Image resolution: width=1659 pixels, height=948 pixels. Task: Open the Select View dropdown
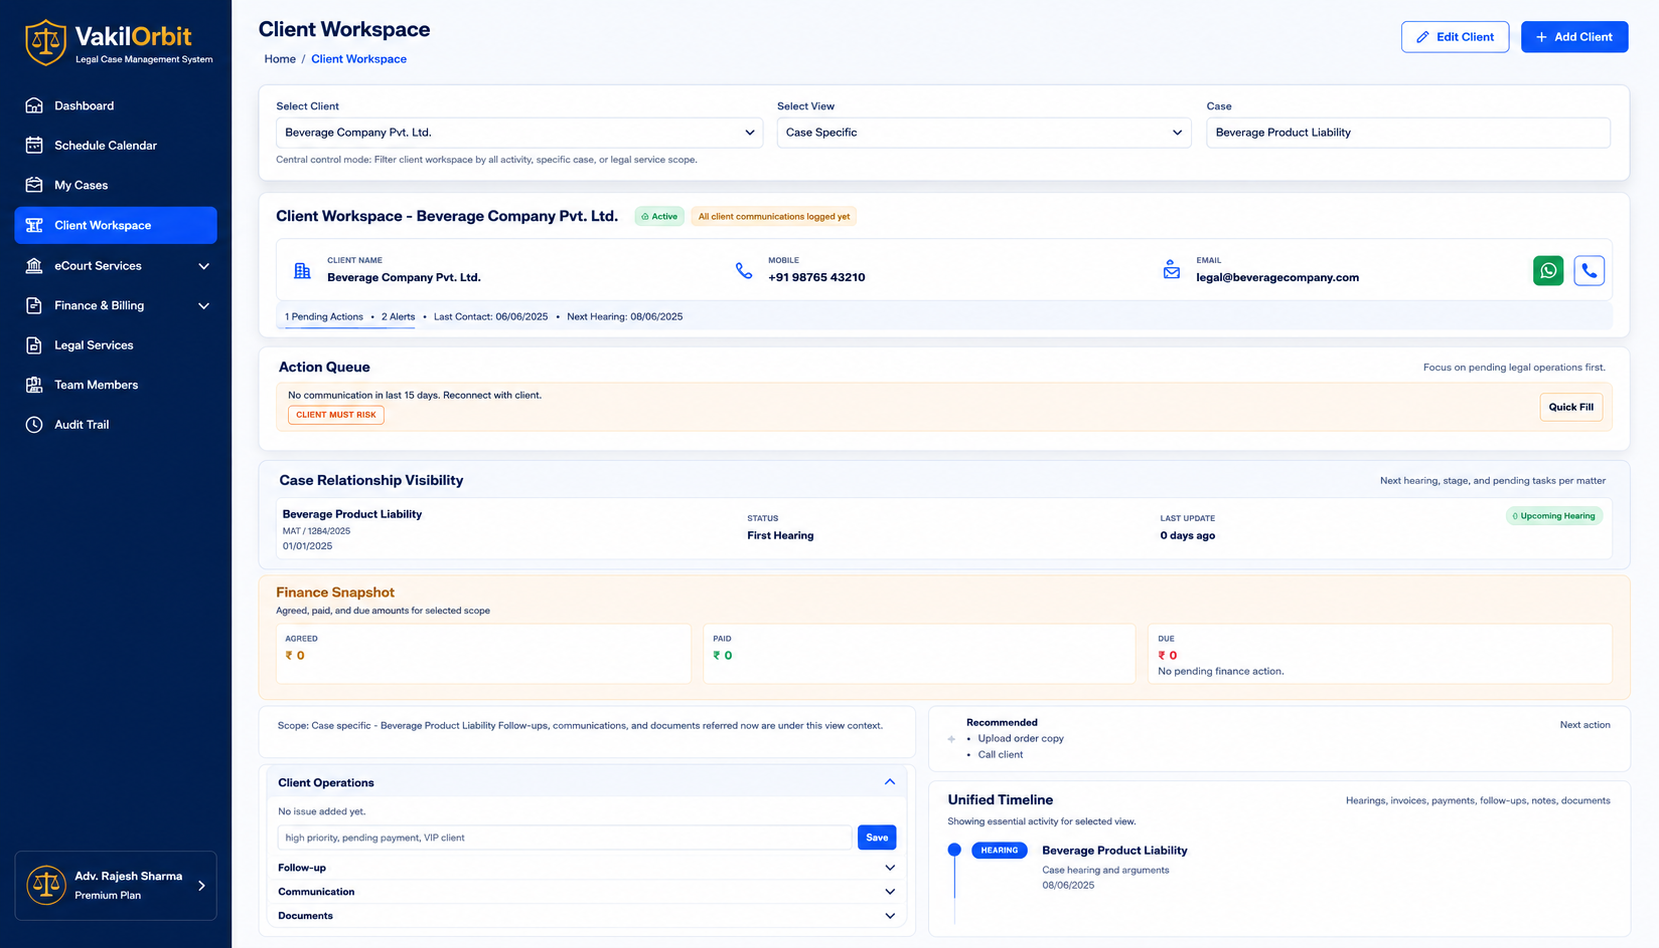pos(984,132)
